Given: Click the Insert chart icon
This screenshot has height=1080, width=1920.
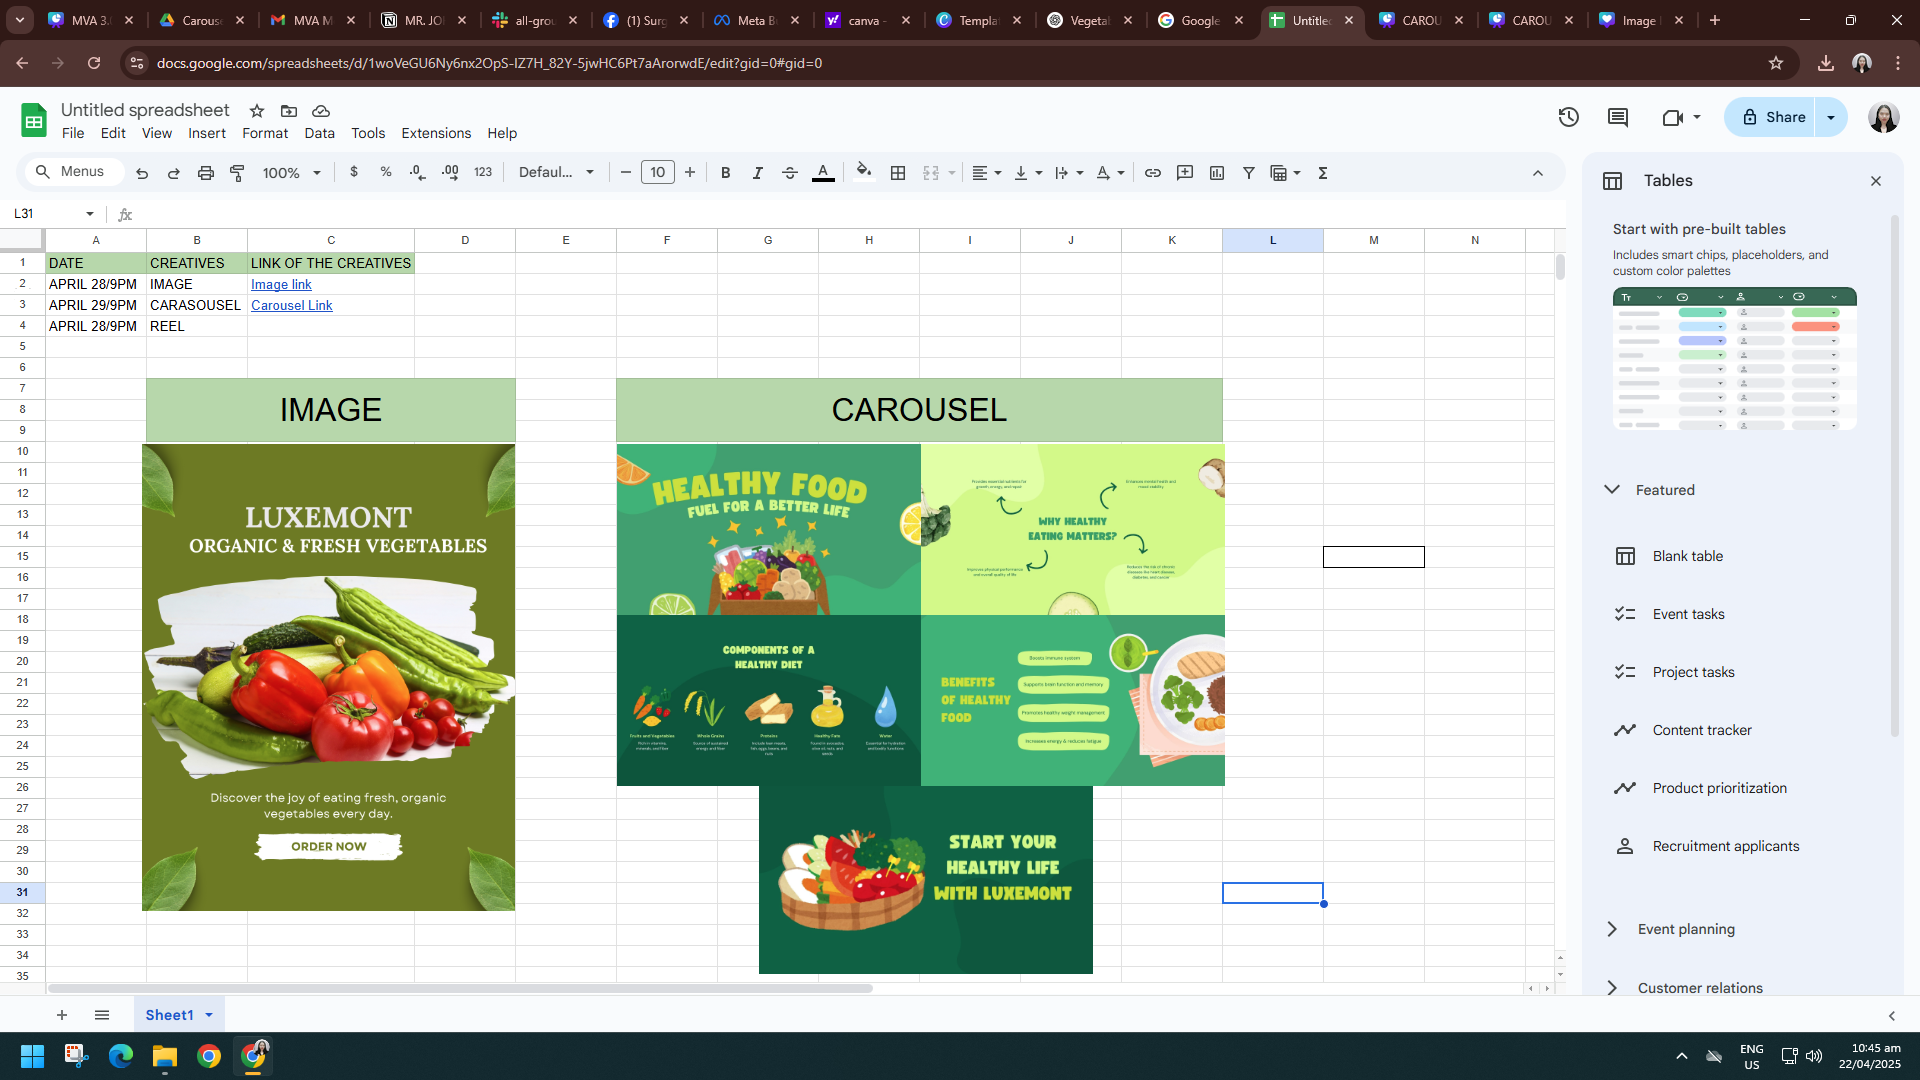Looking at the screenshot, I should [1217, 173].
